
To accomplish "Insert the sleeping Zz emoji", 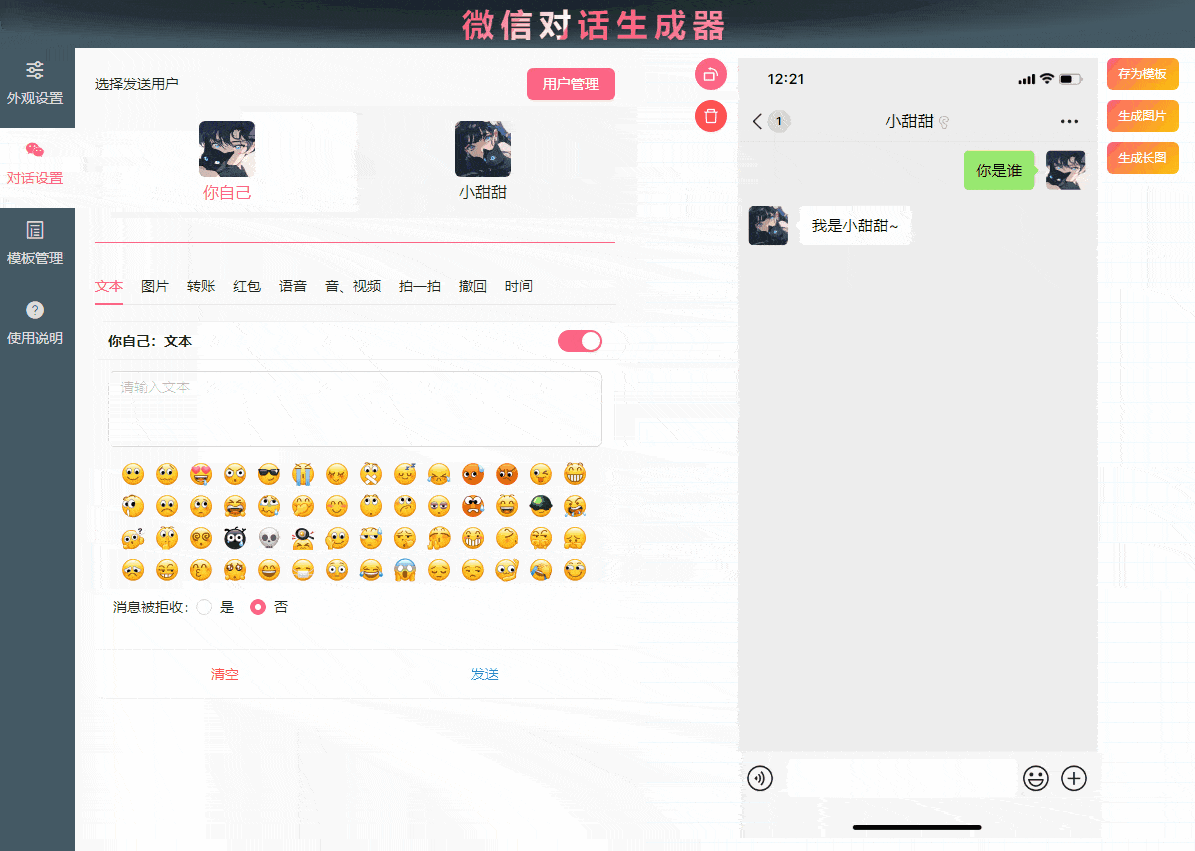I will (x=405, y=474).
